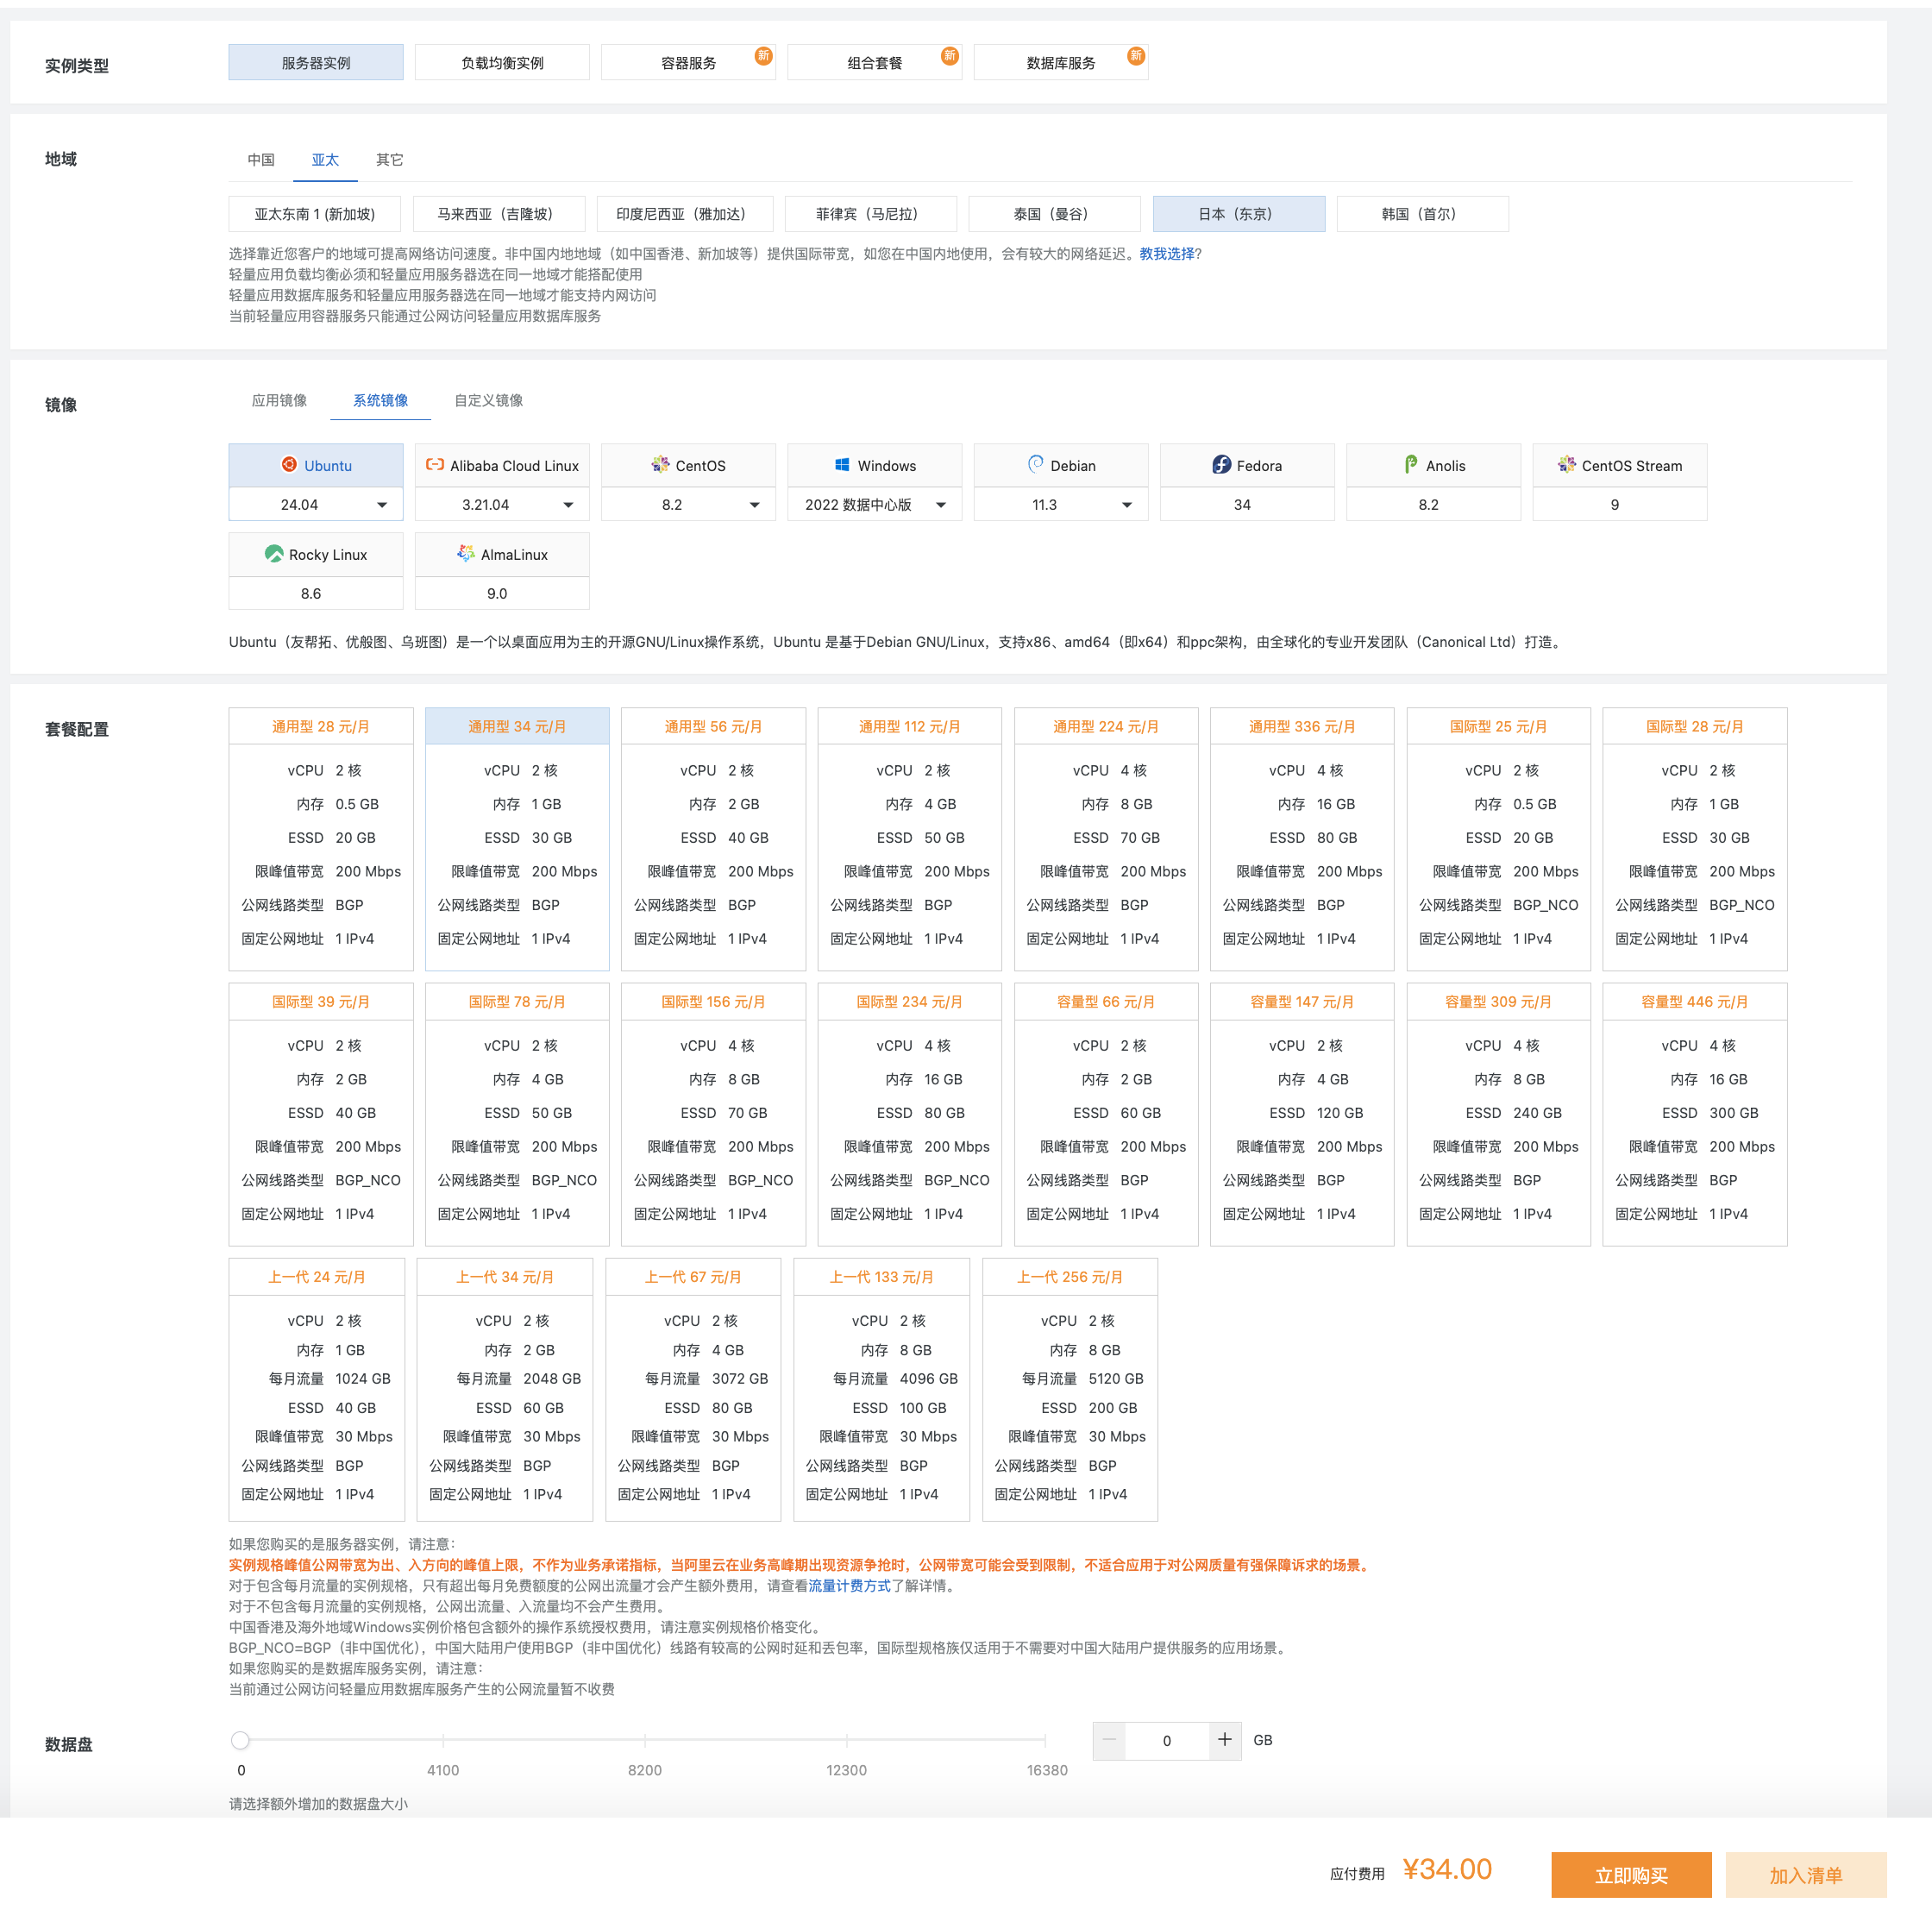Expand the Debian 11.3 version dropdown
Viewport: 1932px width, 1922px height.
pyautogui.click(x=1061, y=504)
